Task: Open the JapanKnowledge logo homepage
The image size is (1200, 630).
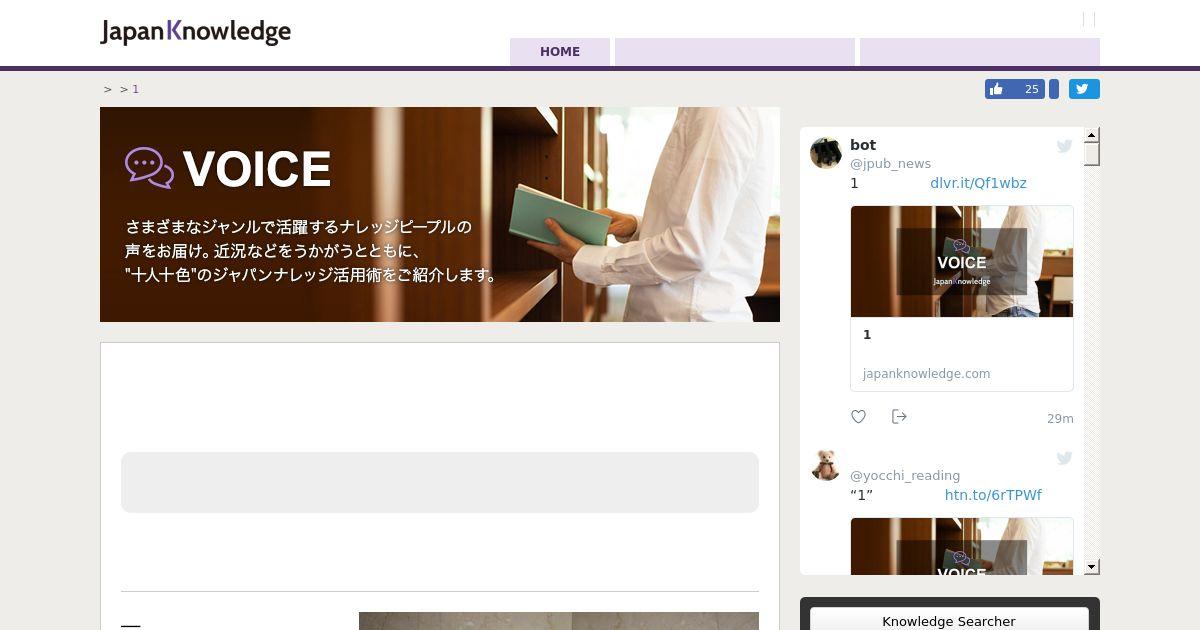Action: click(195, 31)
